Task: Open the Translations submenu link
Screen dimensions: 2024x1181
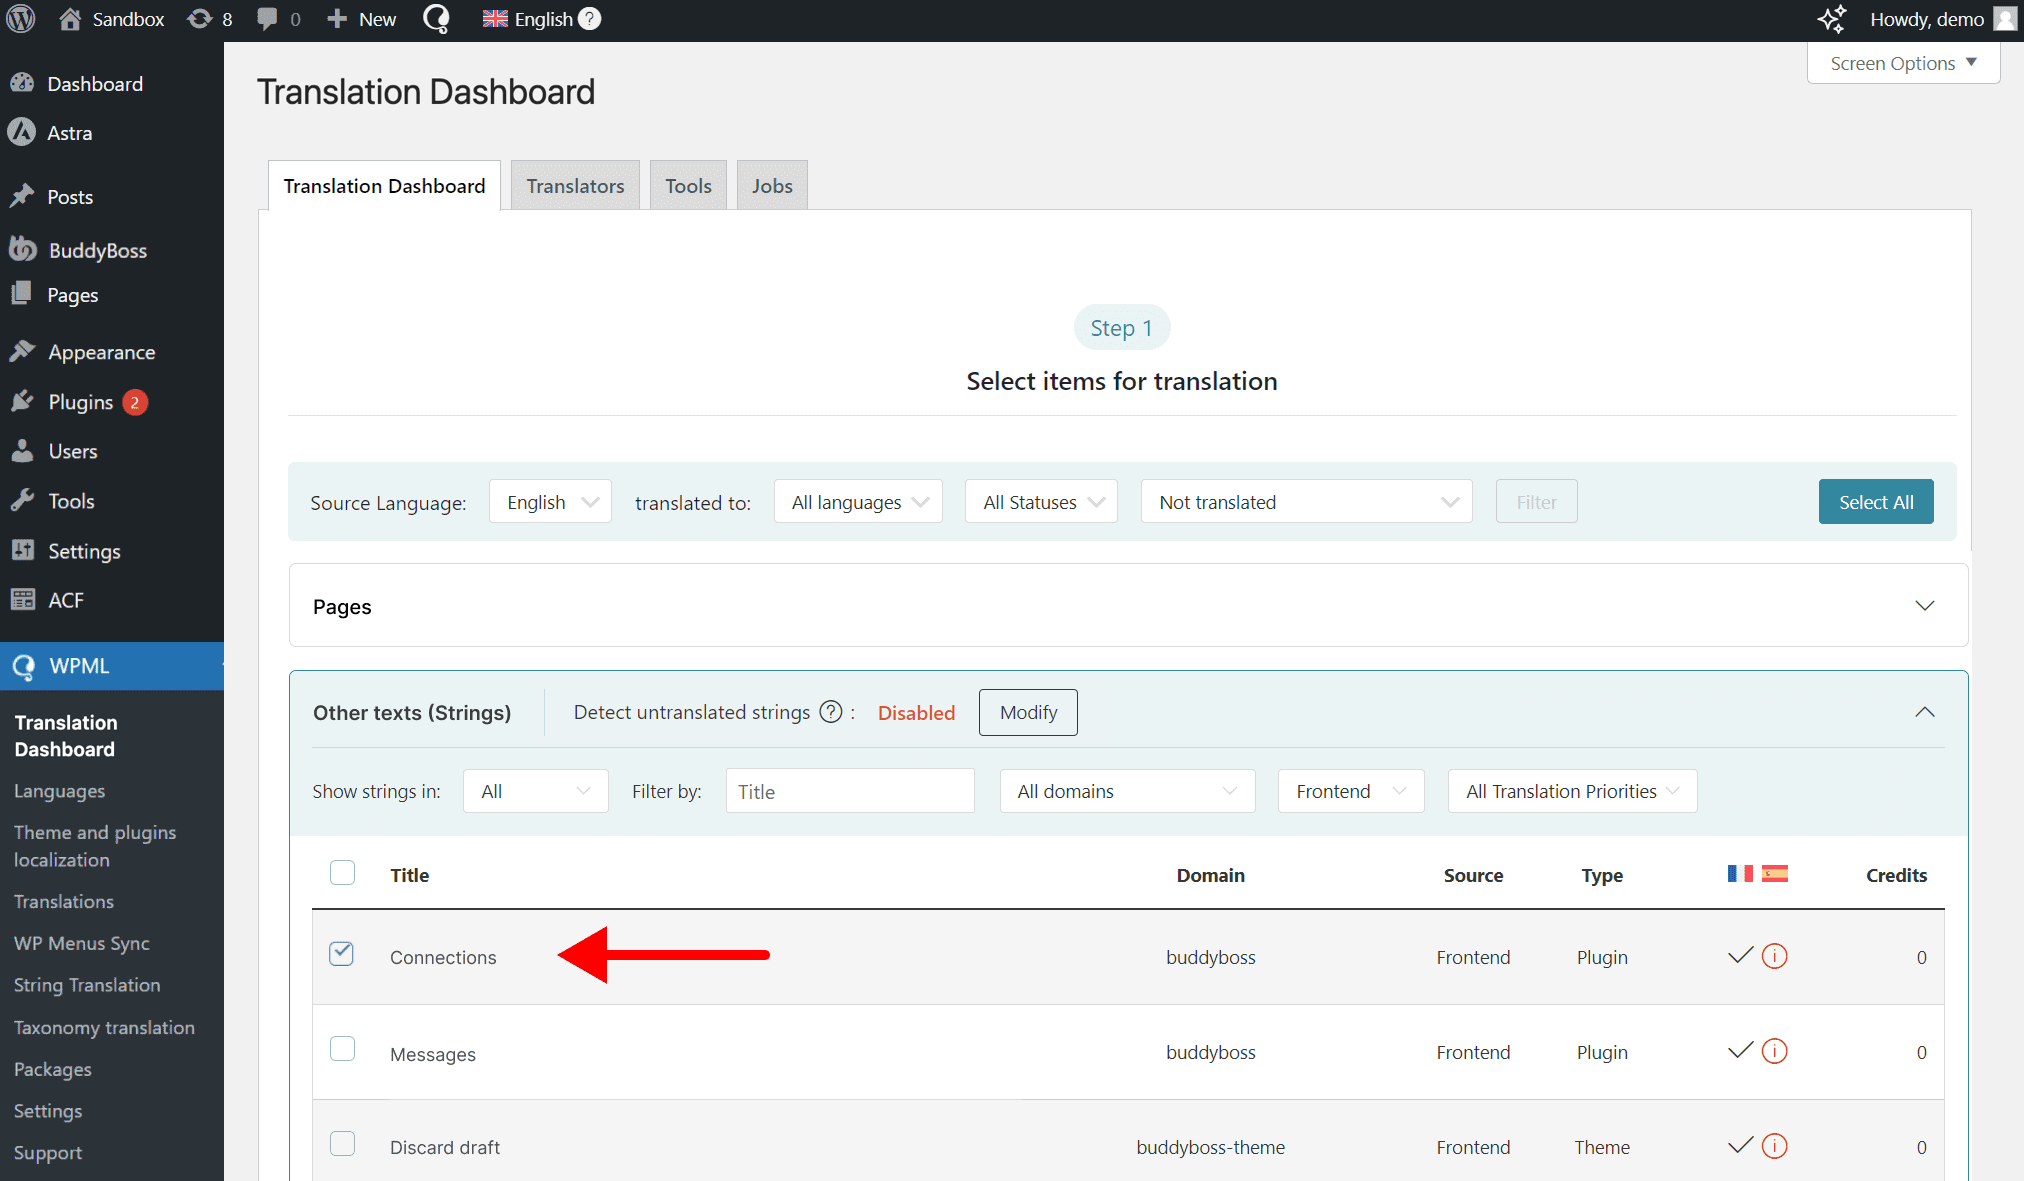Action: [64, 901]
